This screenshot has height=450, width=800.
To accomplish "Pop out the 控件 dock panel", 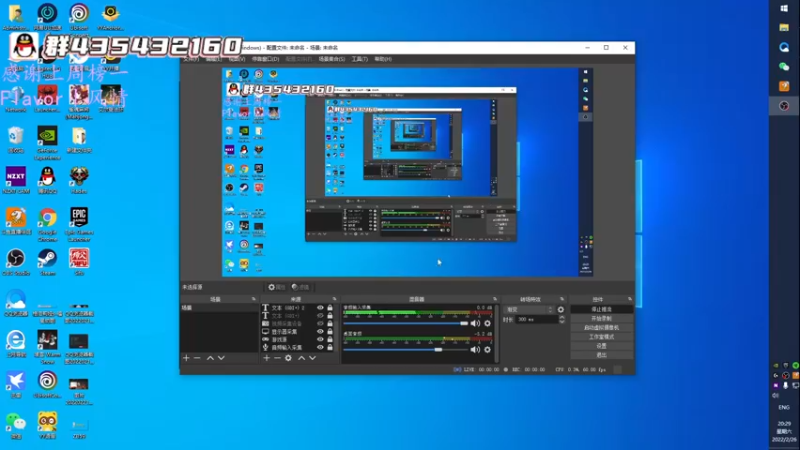I will click(x=630, y=299).
